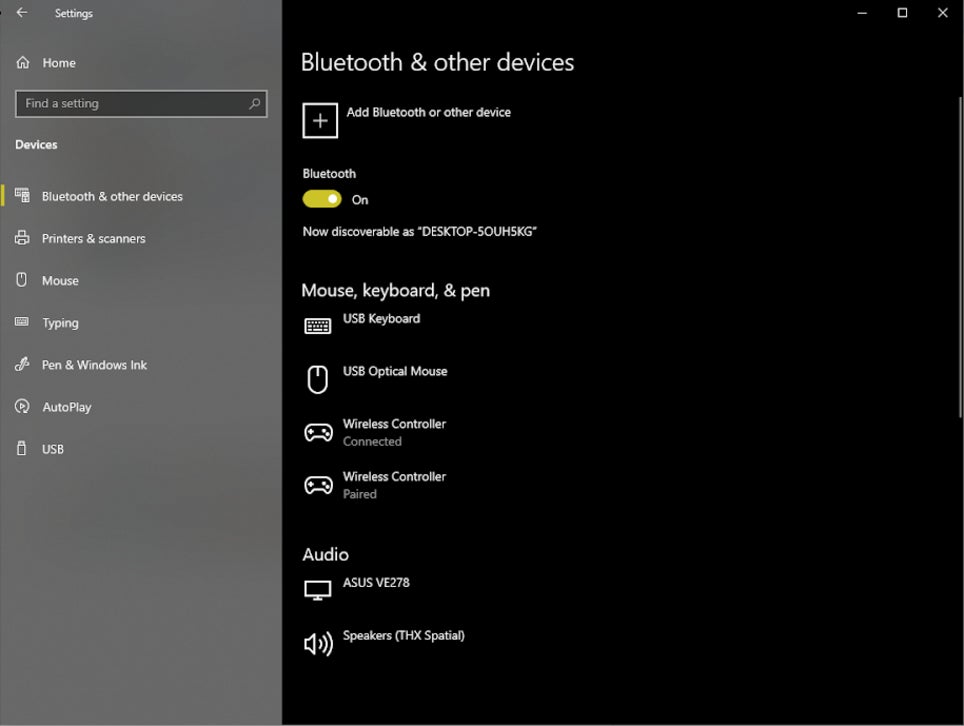This screenshot has height=726, width=964.
Task: Click the USB sidebar icon
Action: [x=22, y=448]
